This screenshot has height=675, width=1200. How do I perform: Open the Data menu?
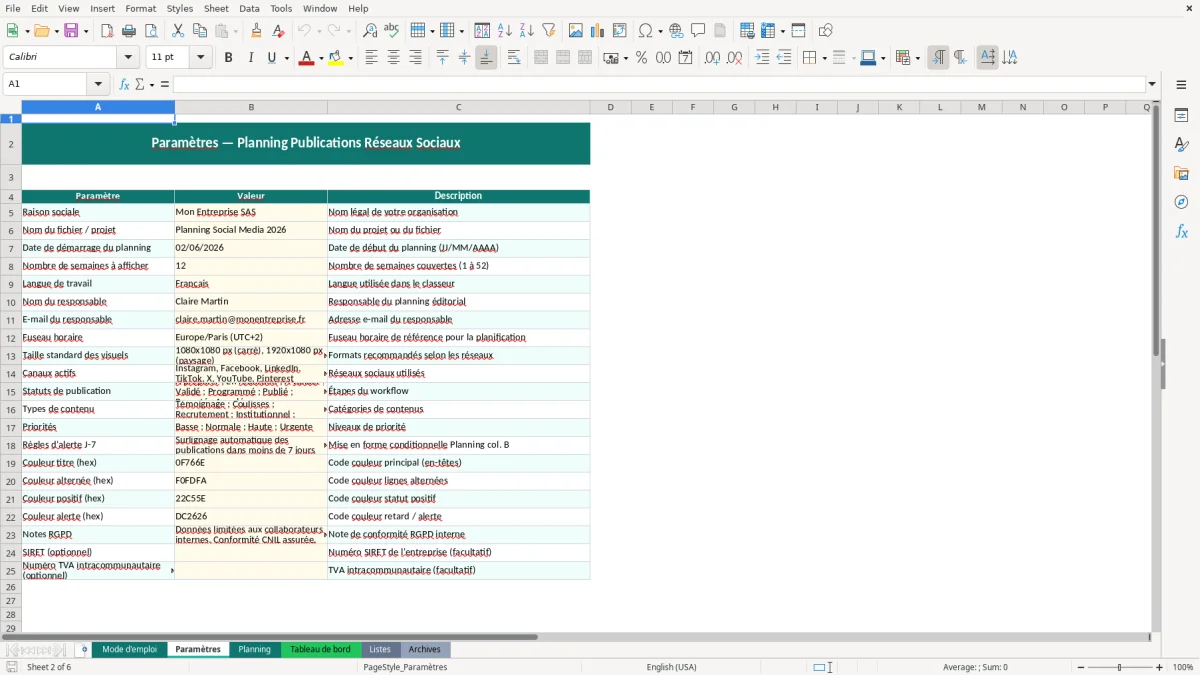[249, 8]
